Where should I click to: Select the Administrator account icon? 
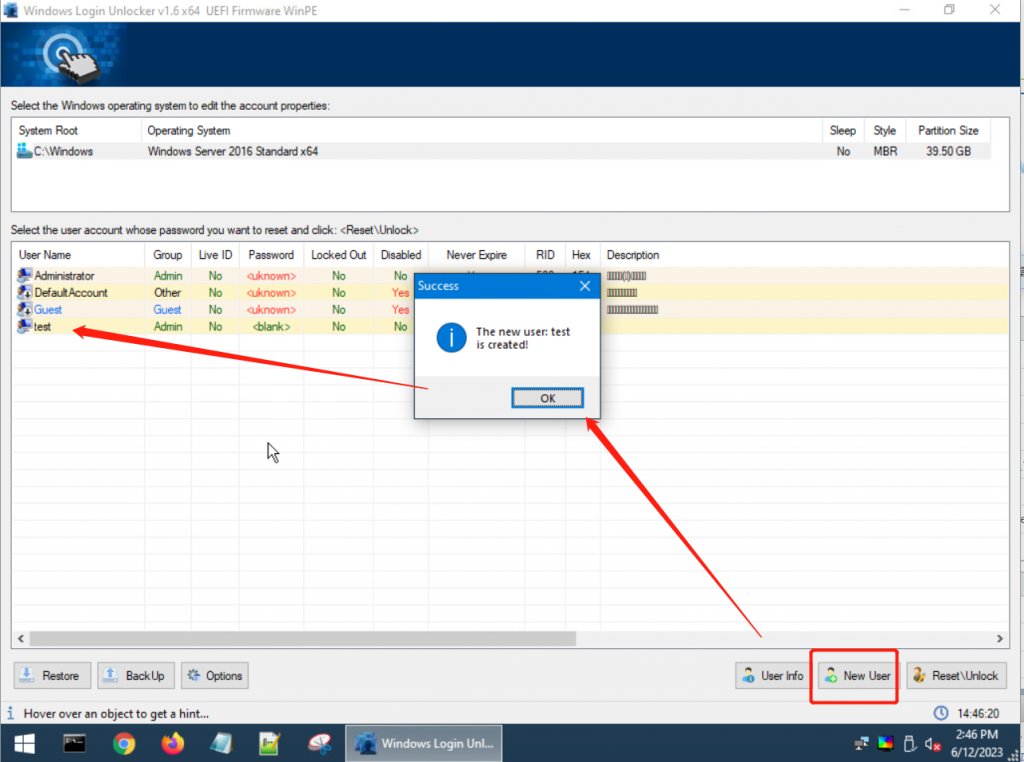coord(25,275)
